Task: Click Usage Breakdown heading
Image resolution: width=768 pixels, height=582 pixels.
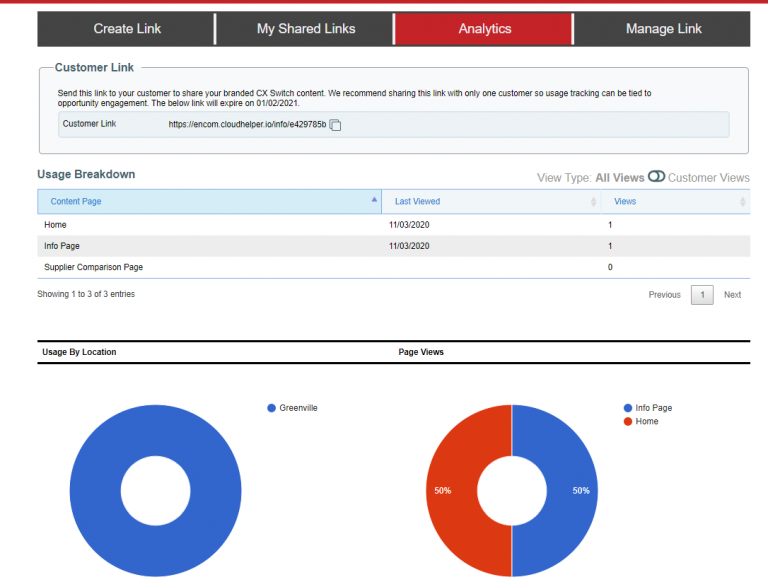Action: click(x=86, y=174)
